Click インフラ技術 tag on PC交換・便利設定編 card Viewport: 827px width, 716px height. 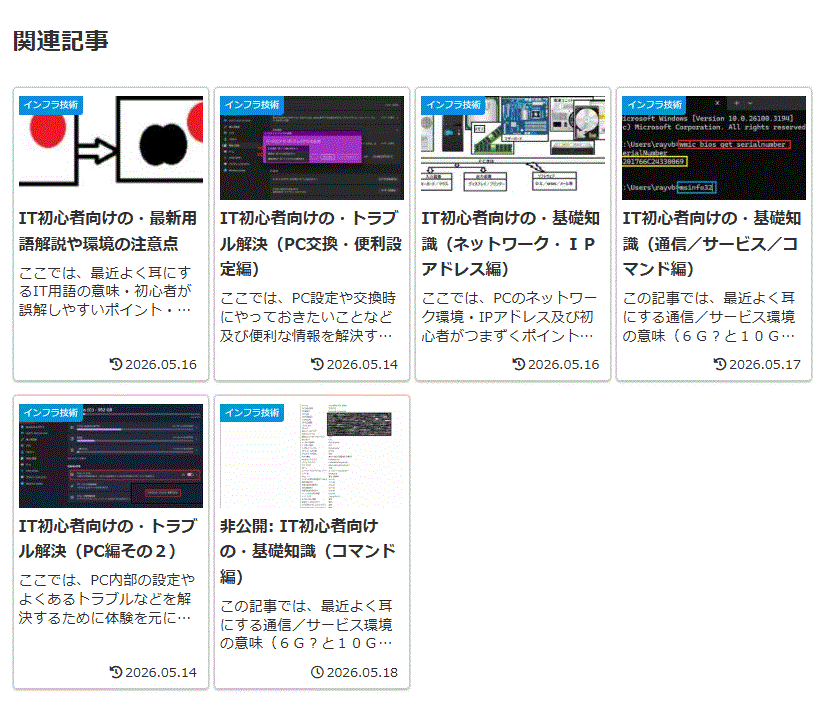point(252,104)
